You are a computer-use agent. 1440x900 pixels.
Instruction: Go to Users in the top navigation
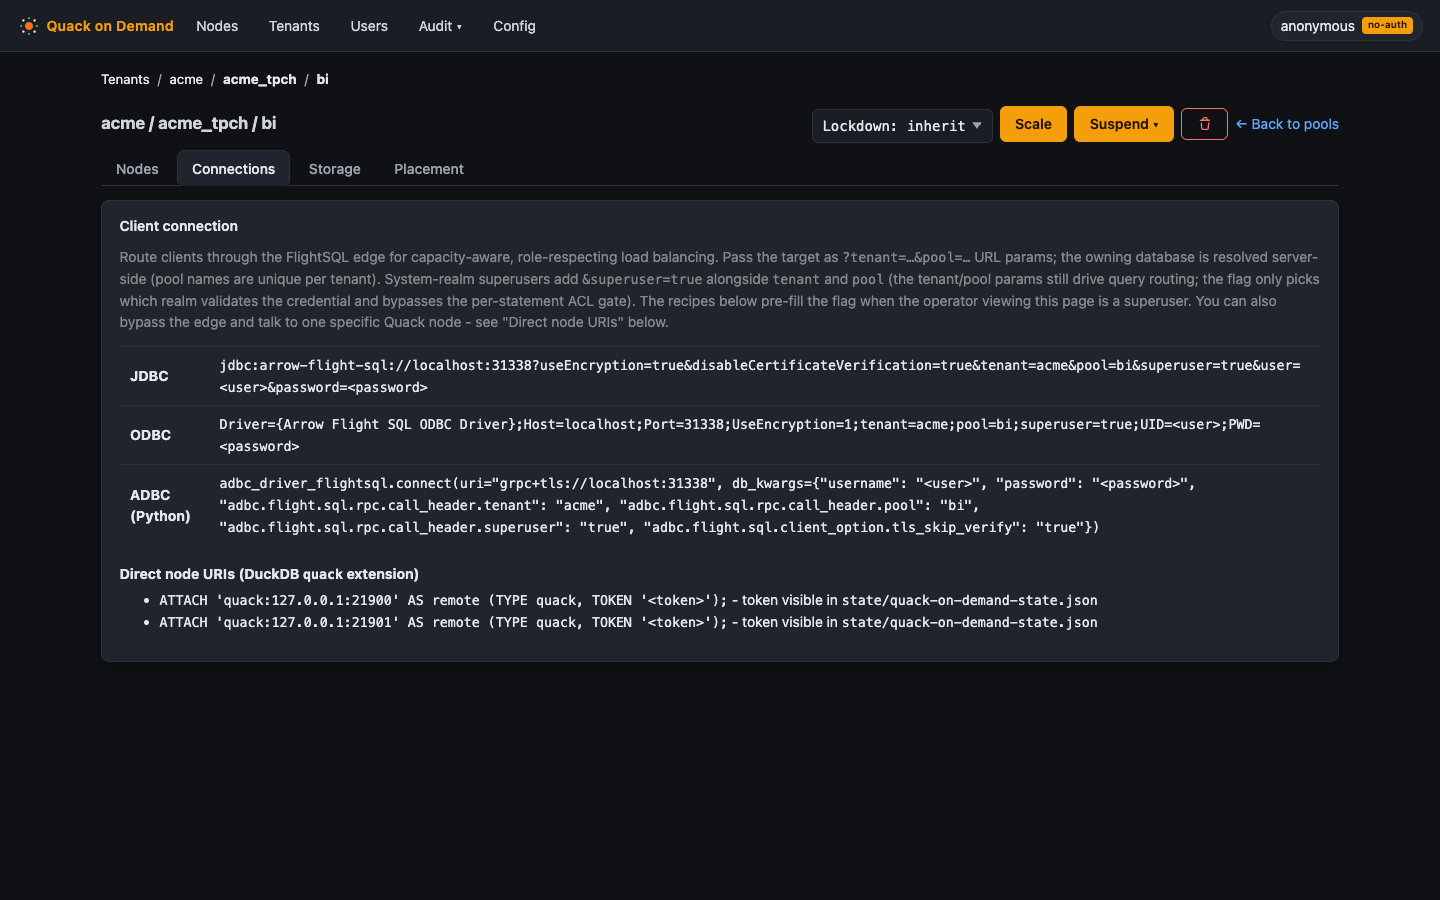(x=369, y=26)
